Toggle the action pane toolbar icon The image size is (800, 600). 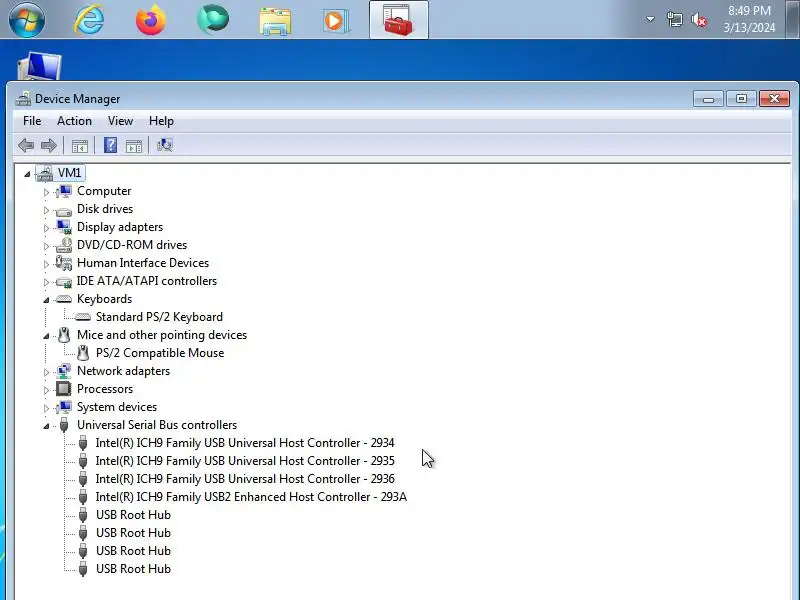(134, 146)
